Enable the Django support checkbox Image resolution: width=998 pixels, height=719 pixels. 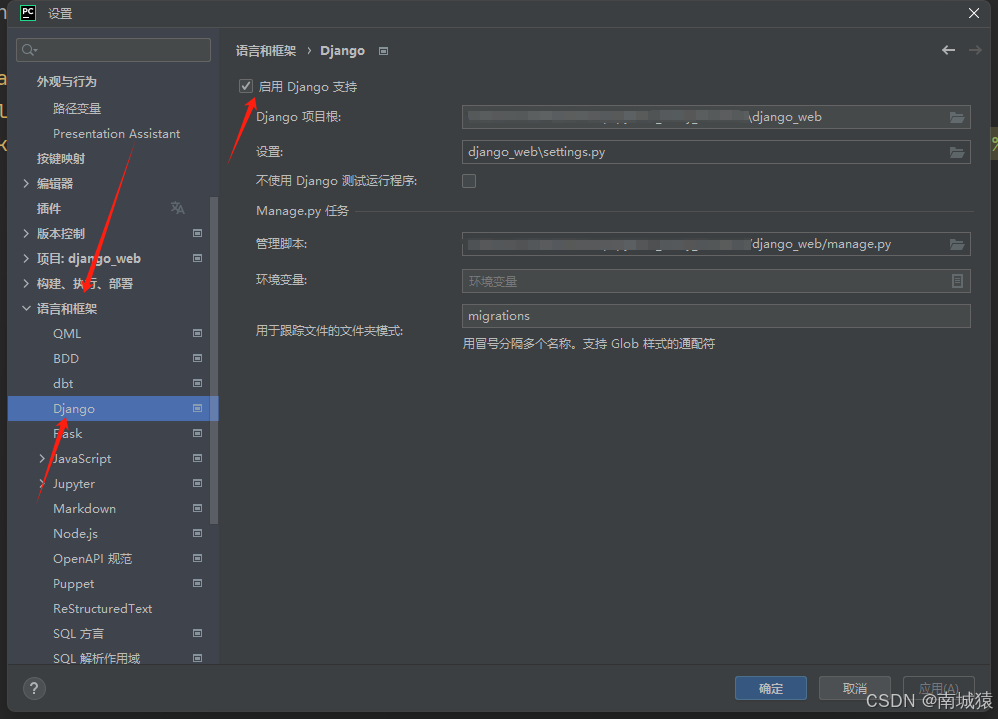(x=246, y=86)
